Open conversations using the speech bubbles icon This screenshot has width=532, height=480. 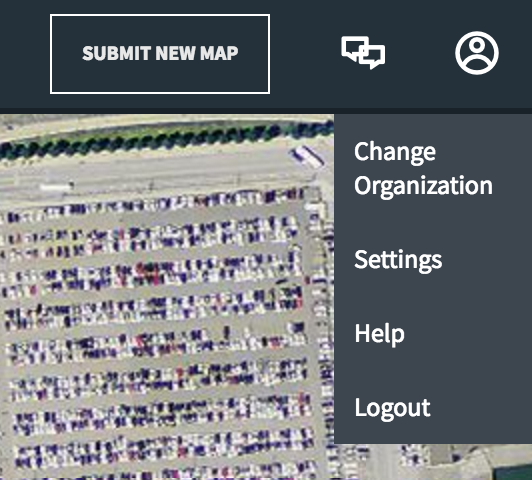click(363, 53)
